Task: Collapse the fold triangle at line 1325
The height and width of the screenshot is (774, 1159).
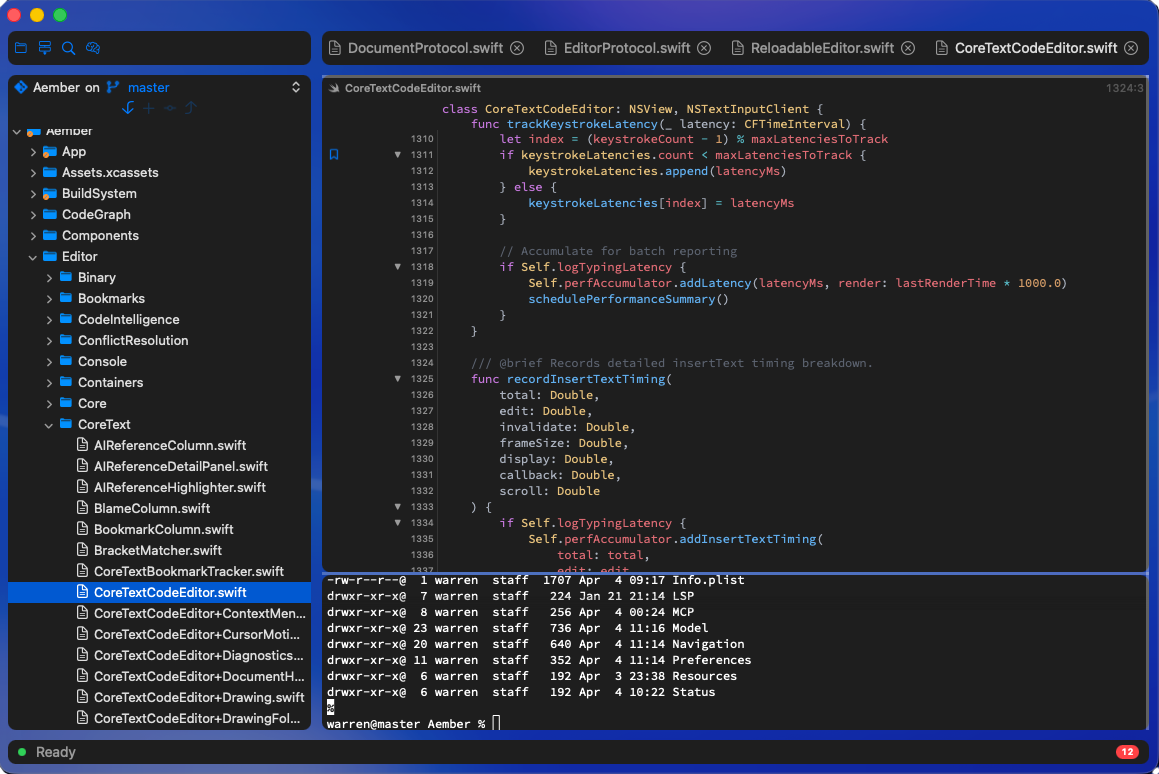Action: point(398,379)
